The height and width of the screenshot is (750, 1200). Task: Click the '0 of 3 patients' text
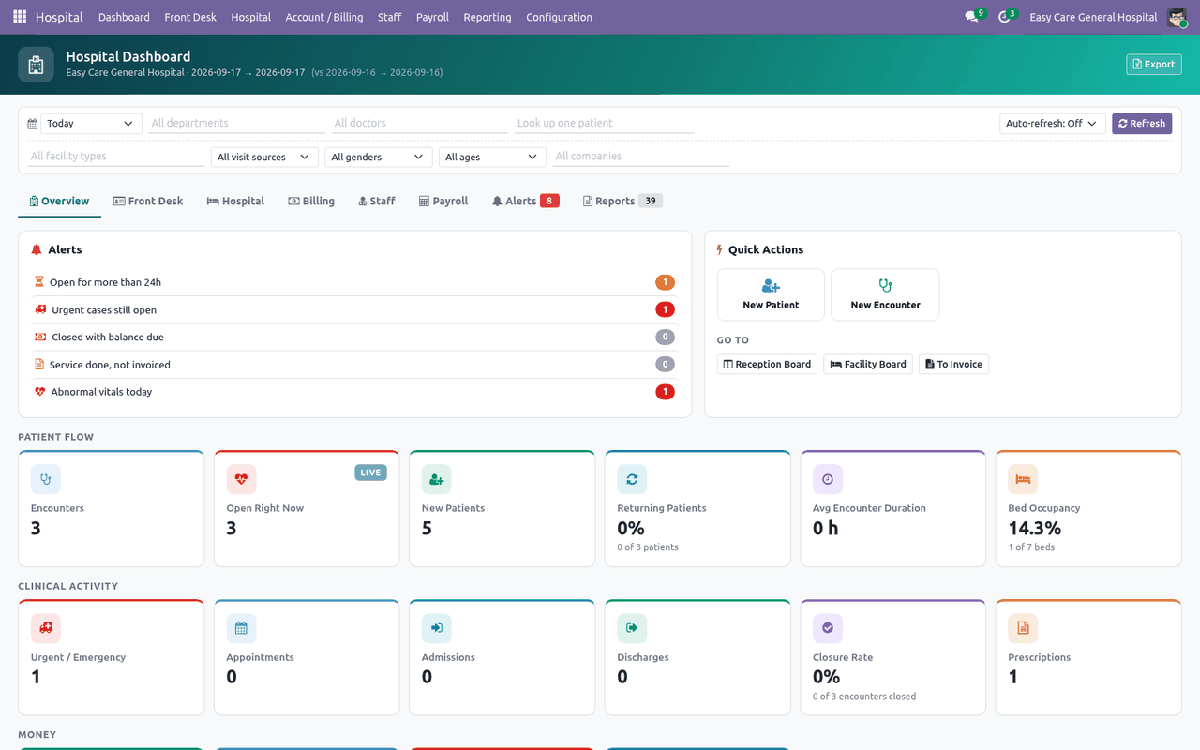pos(648,547)
